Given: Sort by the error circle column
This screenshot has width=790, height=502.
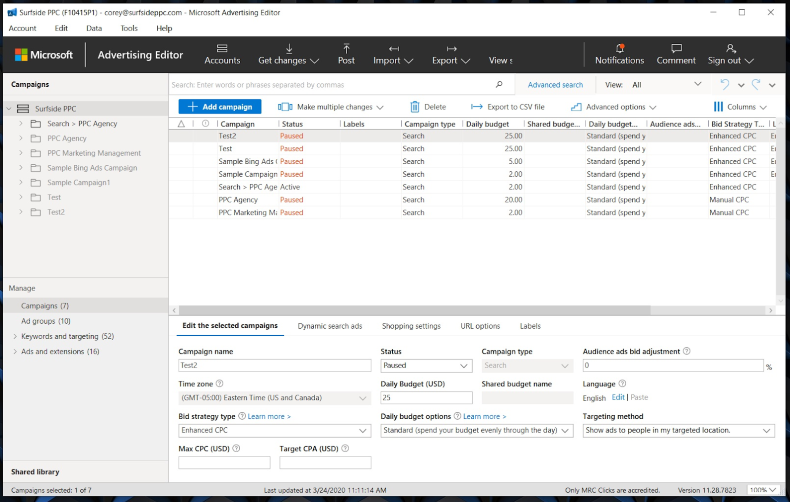Looking at the screenshot, I should coord(206,124).
